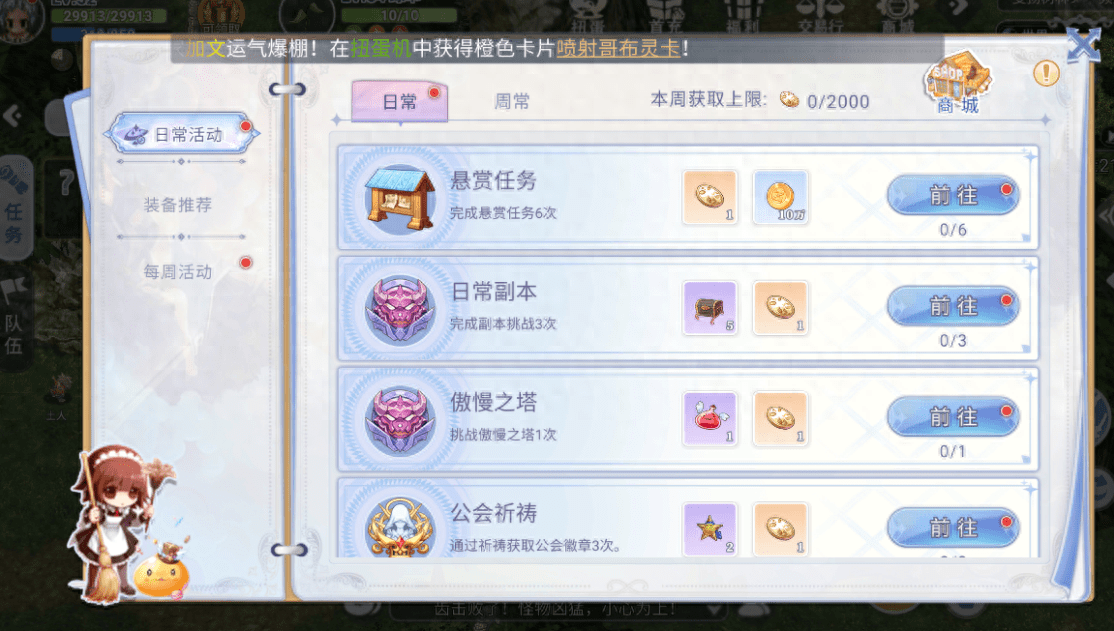Viewport: 1114px width, 631px height.
Task: Tap the yellow exclamation info icon
Action: (1046, 72)
